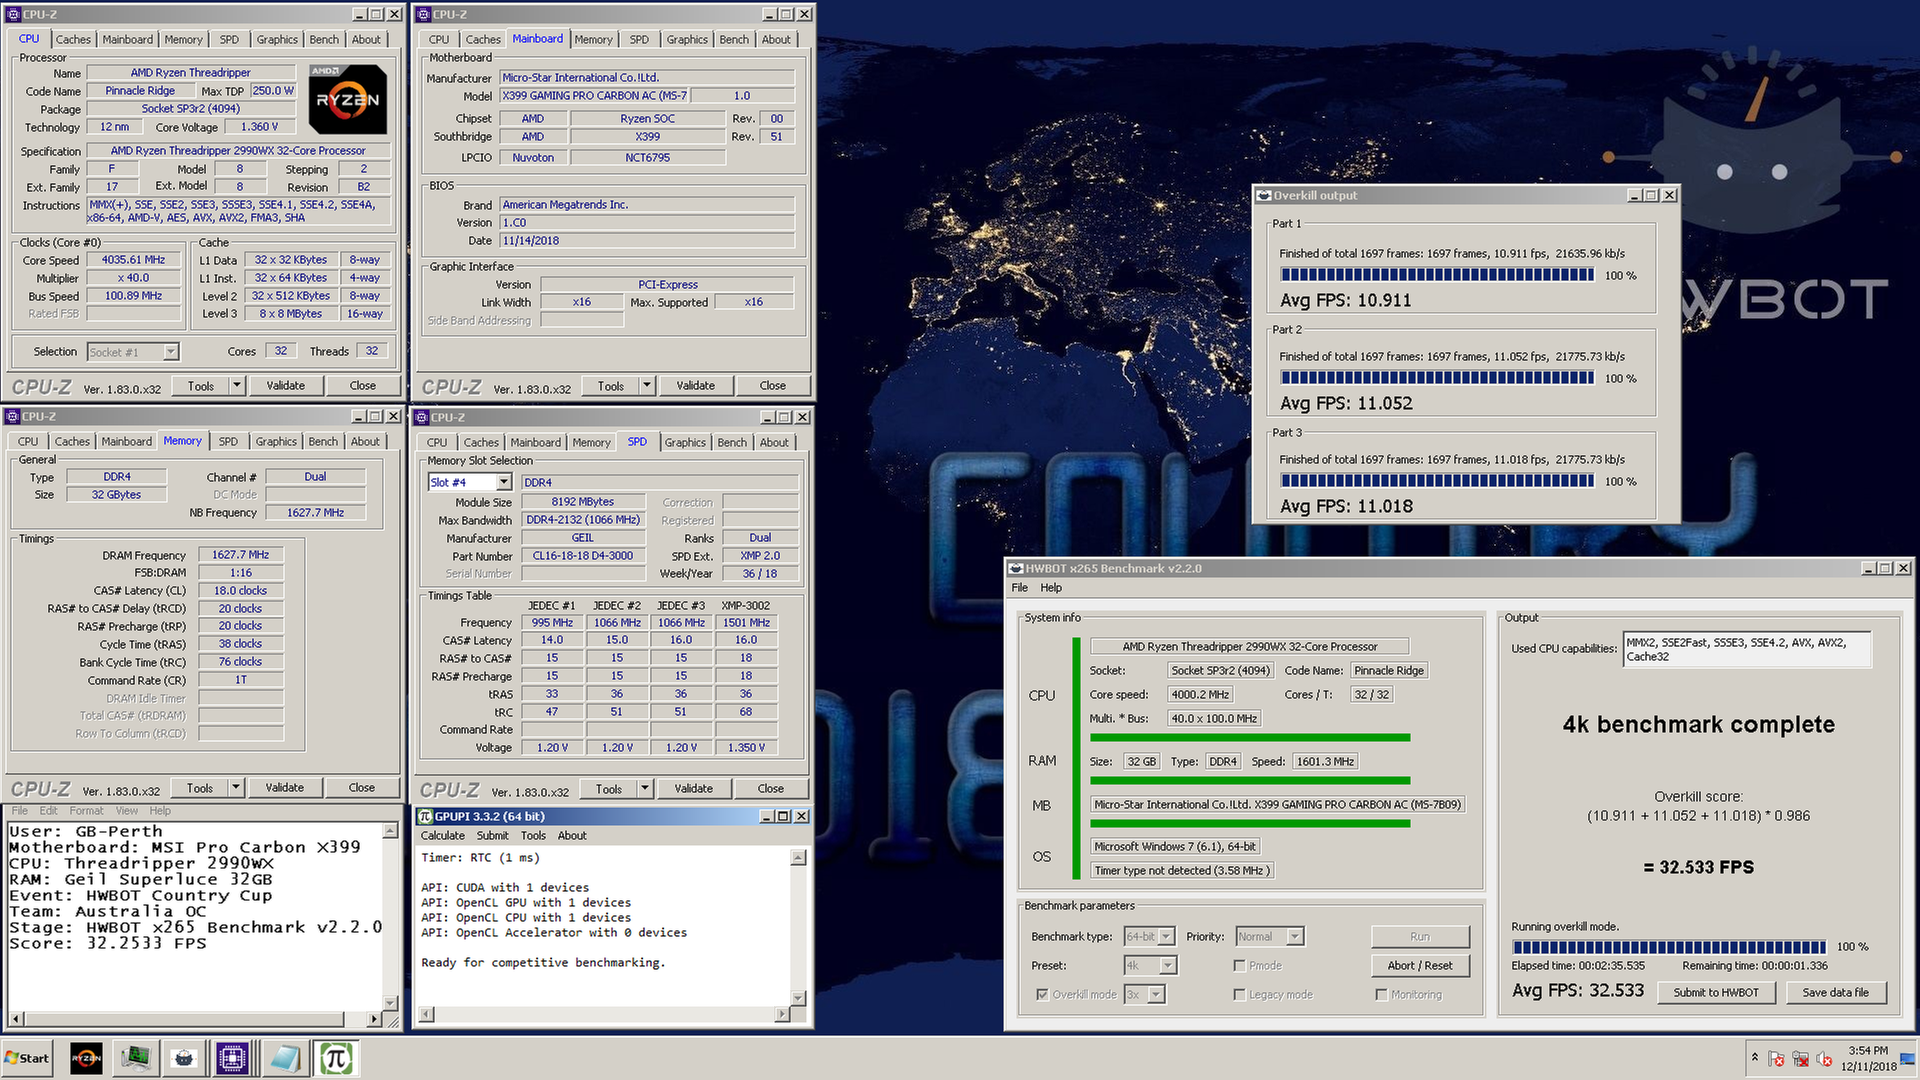This screenshot has height=1080, width=1920.
Task: Click Tools button in CPU-Z Memory window
Action: pyautogui.click(x=200, y=788)
